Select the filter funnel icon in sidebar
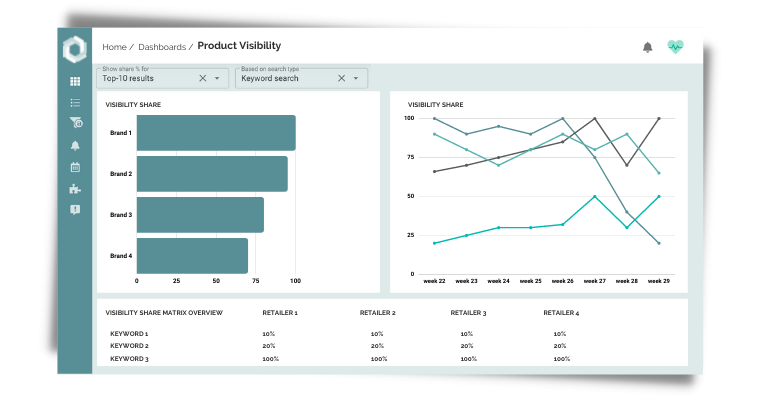This screenshot has width=760, height=398. click(x=76, y=123)
